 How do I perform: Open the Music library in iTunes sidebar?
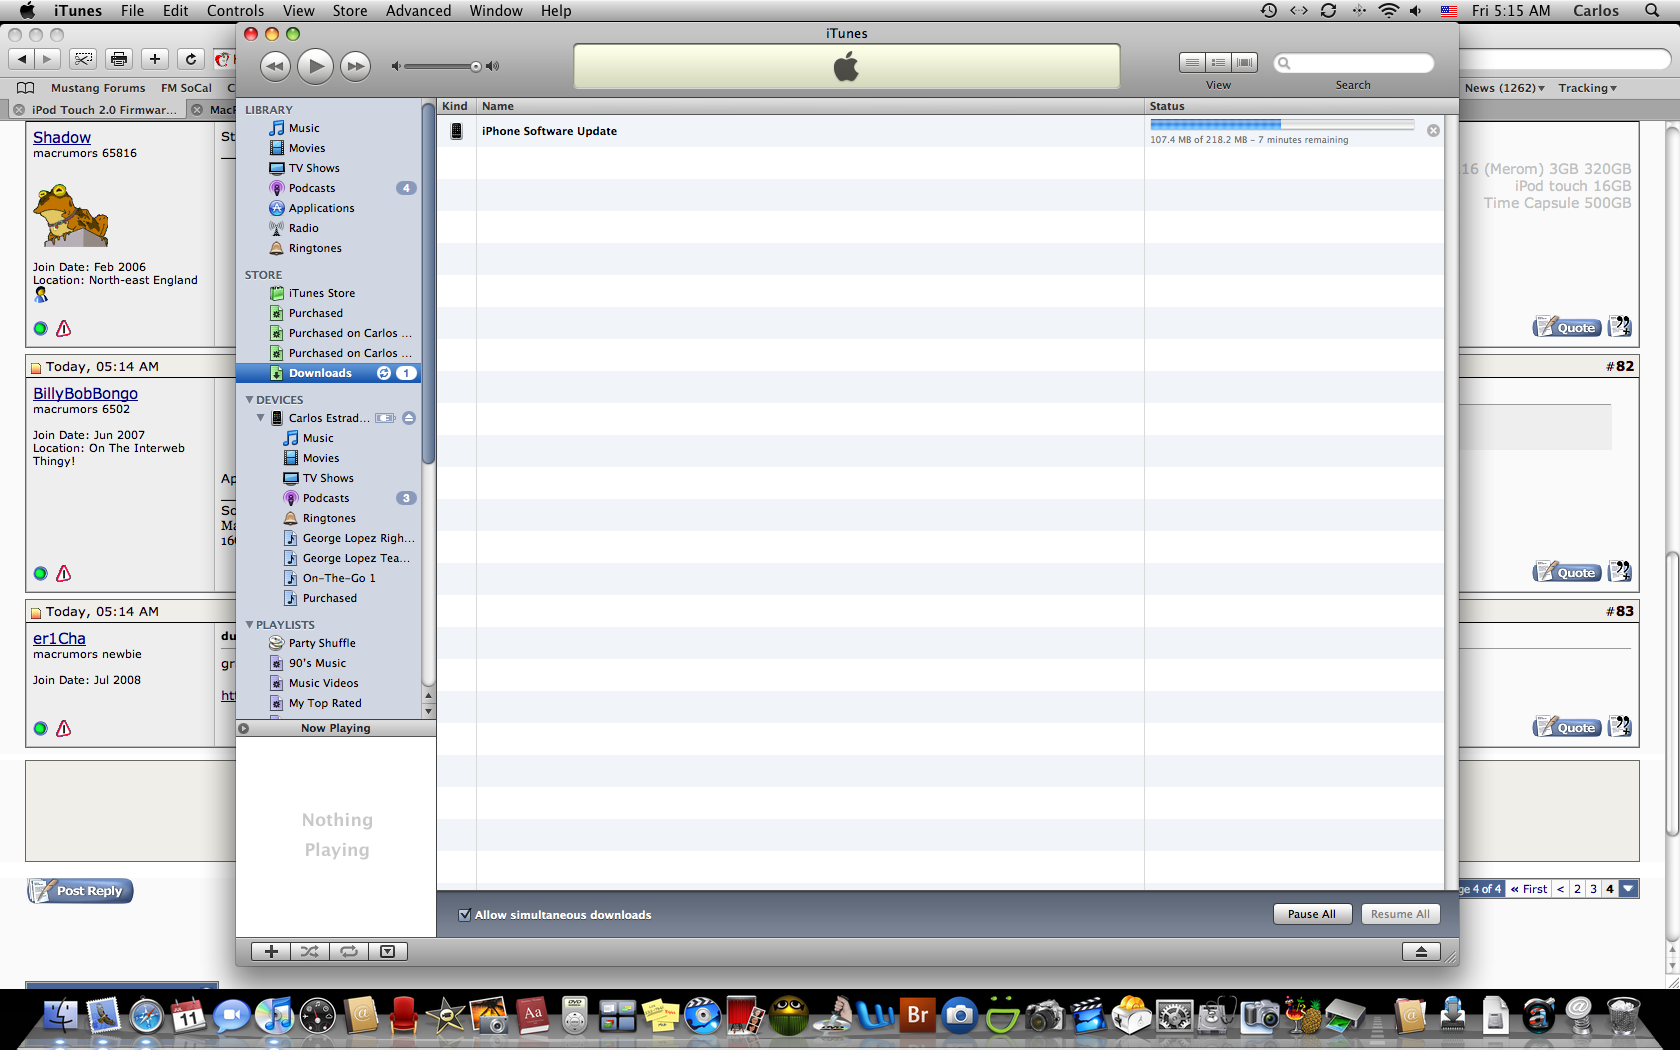(304, 128)
